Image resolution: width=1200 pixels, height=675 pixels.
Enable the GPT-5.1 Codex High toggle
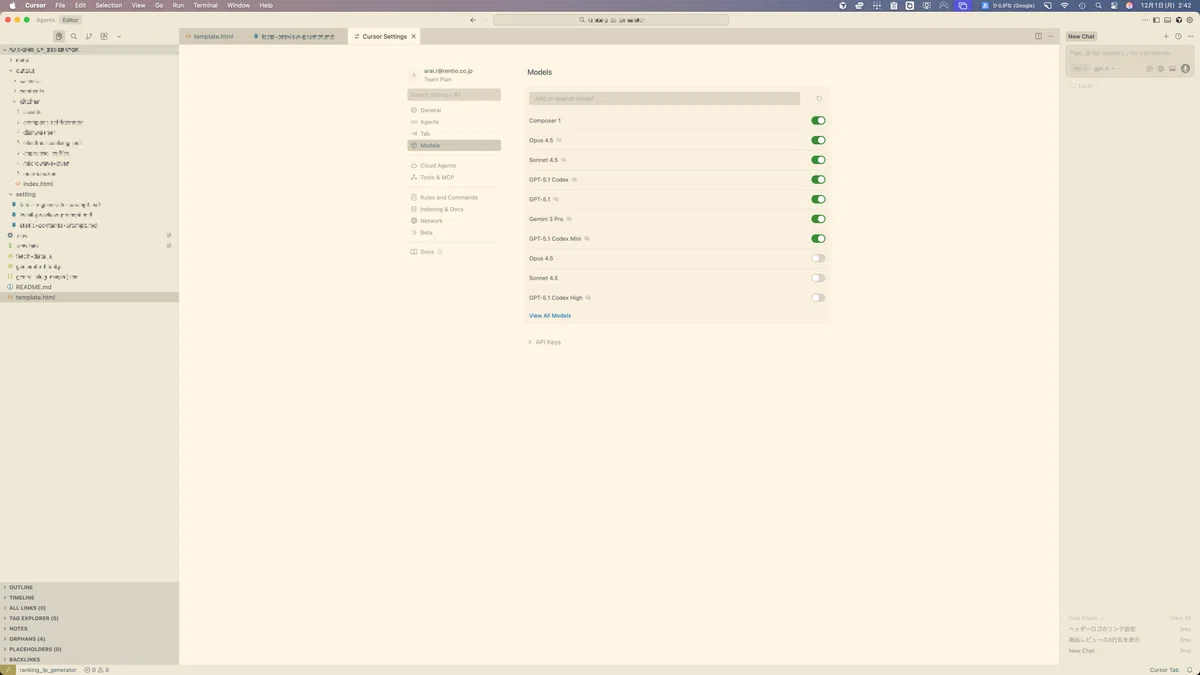coord(818,298)
